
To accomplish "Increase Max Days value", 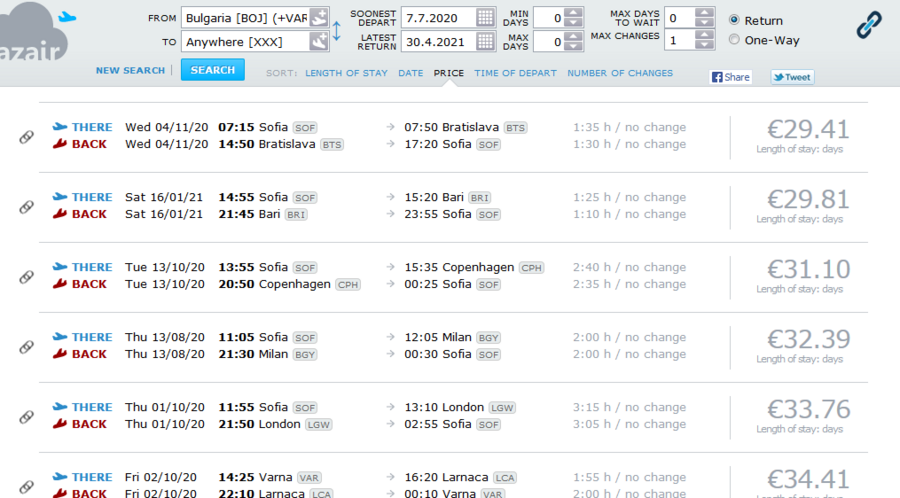I will (573, 36).
